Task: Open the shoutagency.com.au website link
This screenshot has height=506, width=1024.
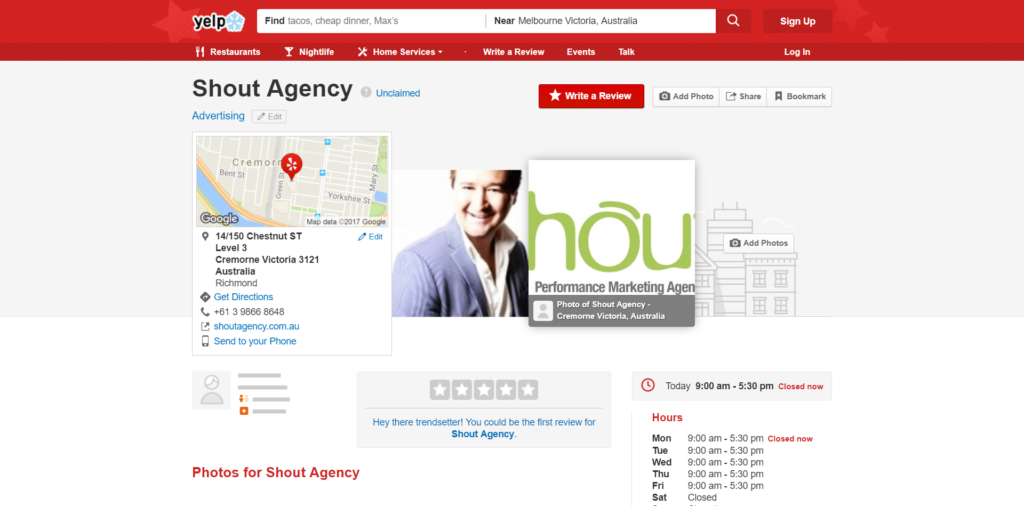Action: (x=256, y=326)
